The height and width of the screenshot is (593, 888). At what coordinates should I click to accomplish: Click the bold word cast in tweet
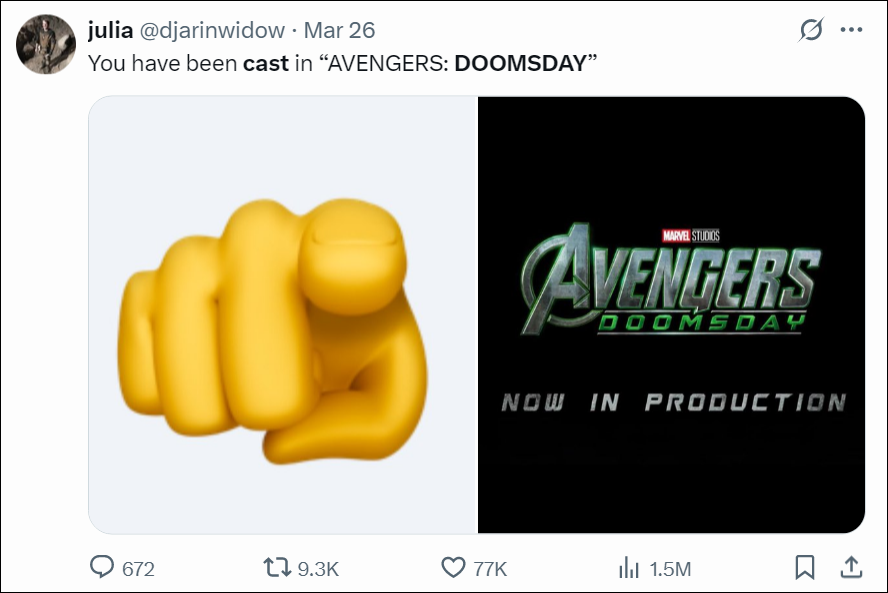[266, 62]
